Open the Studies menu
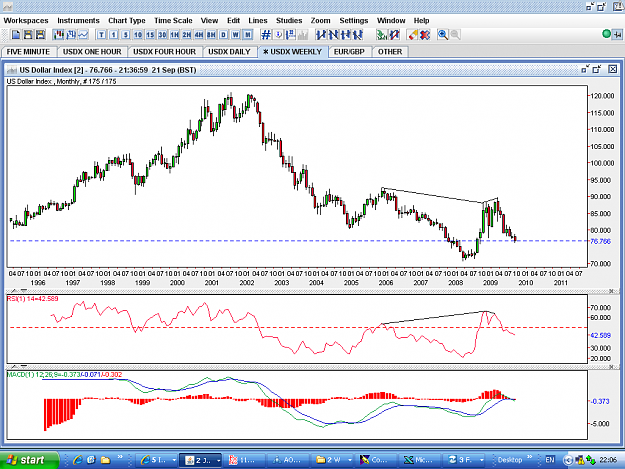This screenshot has height=469, width=625. tap(289, 21)
